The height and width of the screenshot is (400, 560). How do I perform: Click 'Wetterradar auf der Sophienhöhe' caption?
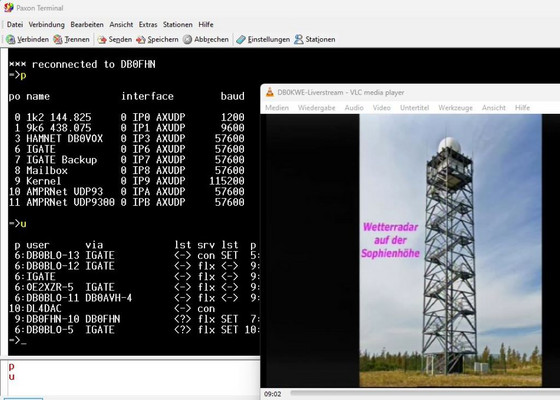[x=390, y=240]
